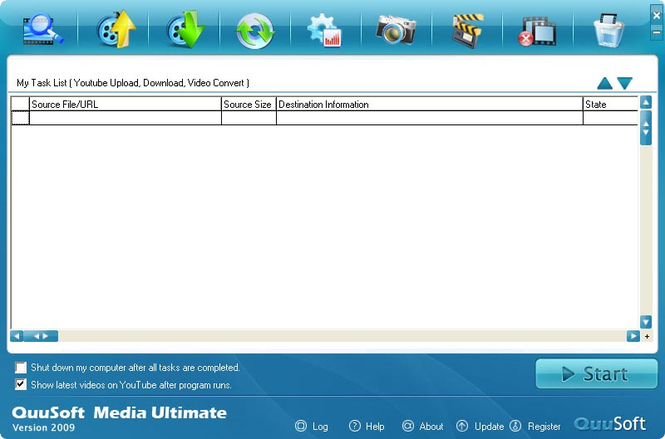Select the first empty task row selector cell
Viewport: 665px width, 439px height.
tap(20, 118)
